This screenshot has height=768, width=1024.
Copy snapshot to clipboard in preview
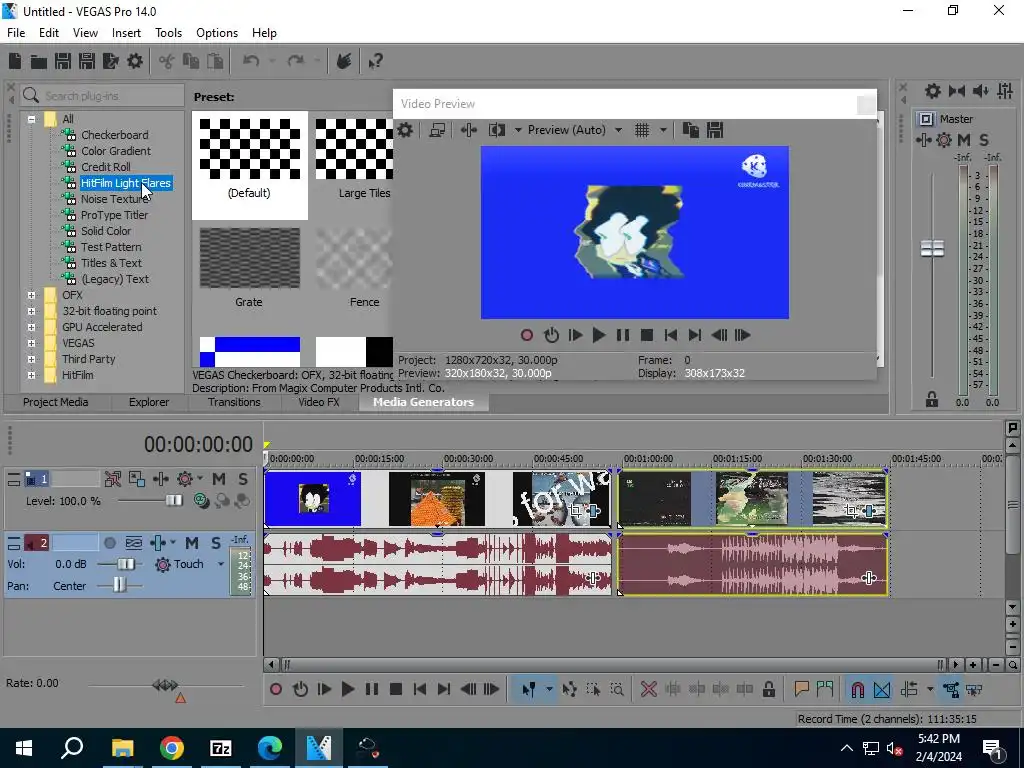pos(690,130)
